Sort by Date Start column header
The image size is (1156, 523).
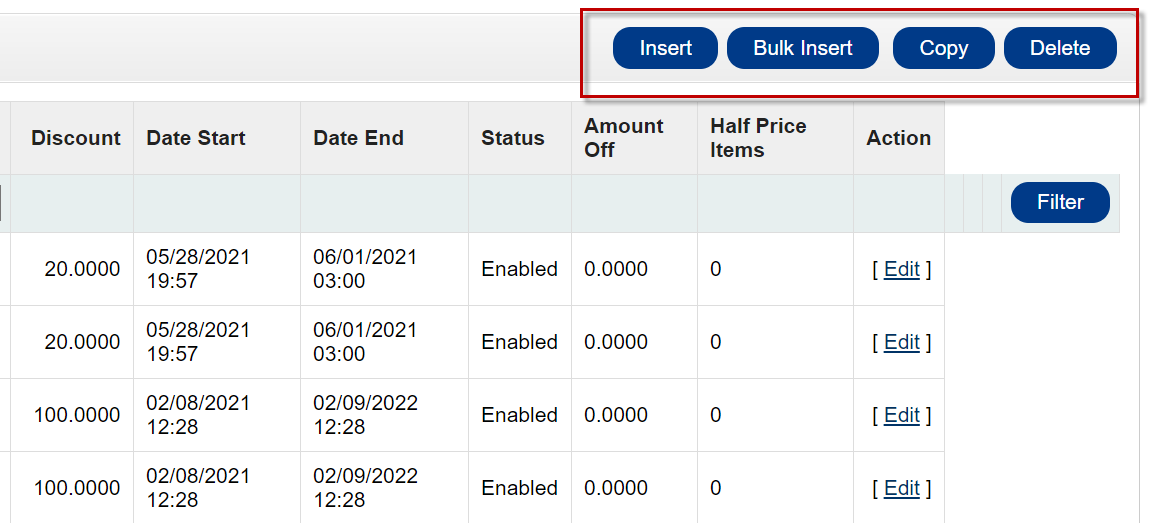(196, 138)
